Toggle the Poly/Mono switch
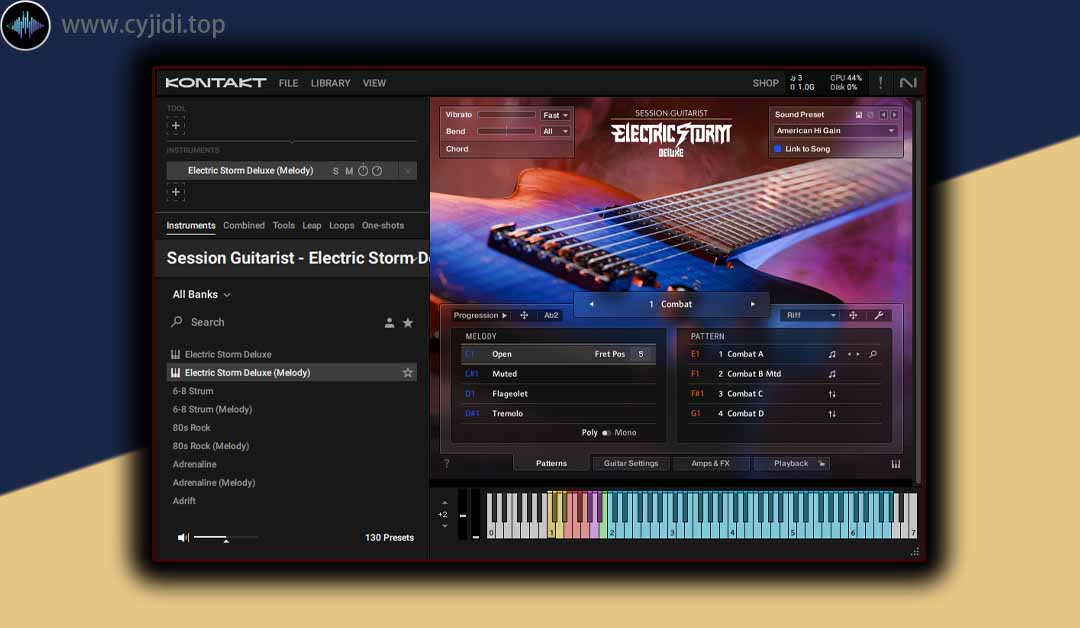The width and height of the screenshot is (1080, 628). 606,433
